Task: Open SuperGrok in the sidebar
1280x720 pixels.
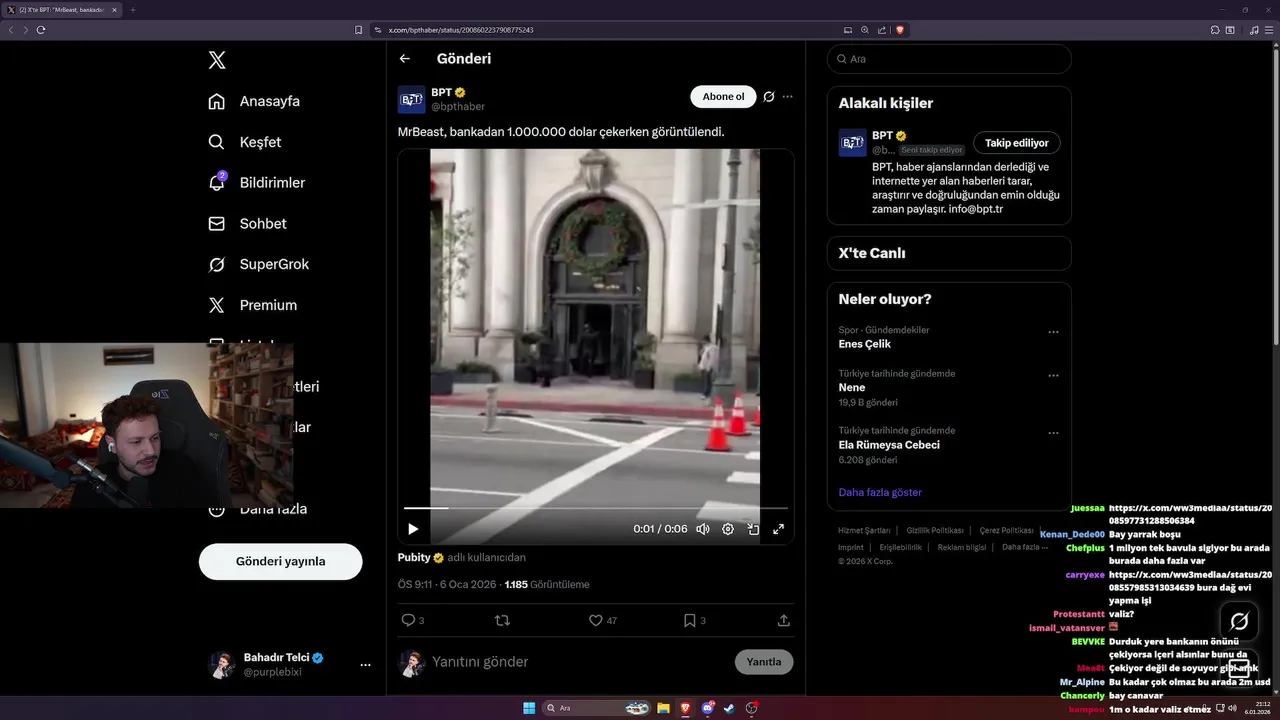Action: pyautogui.click(x=259, y=264)
